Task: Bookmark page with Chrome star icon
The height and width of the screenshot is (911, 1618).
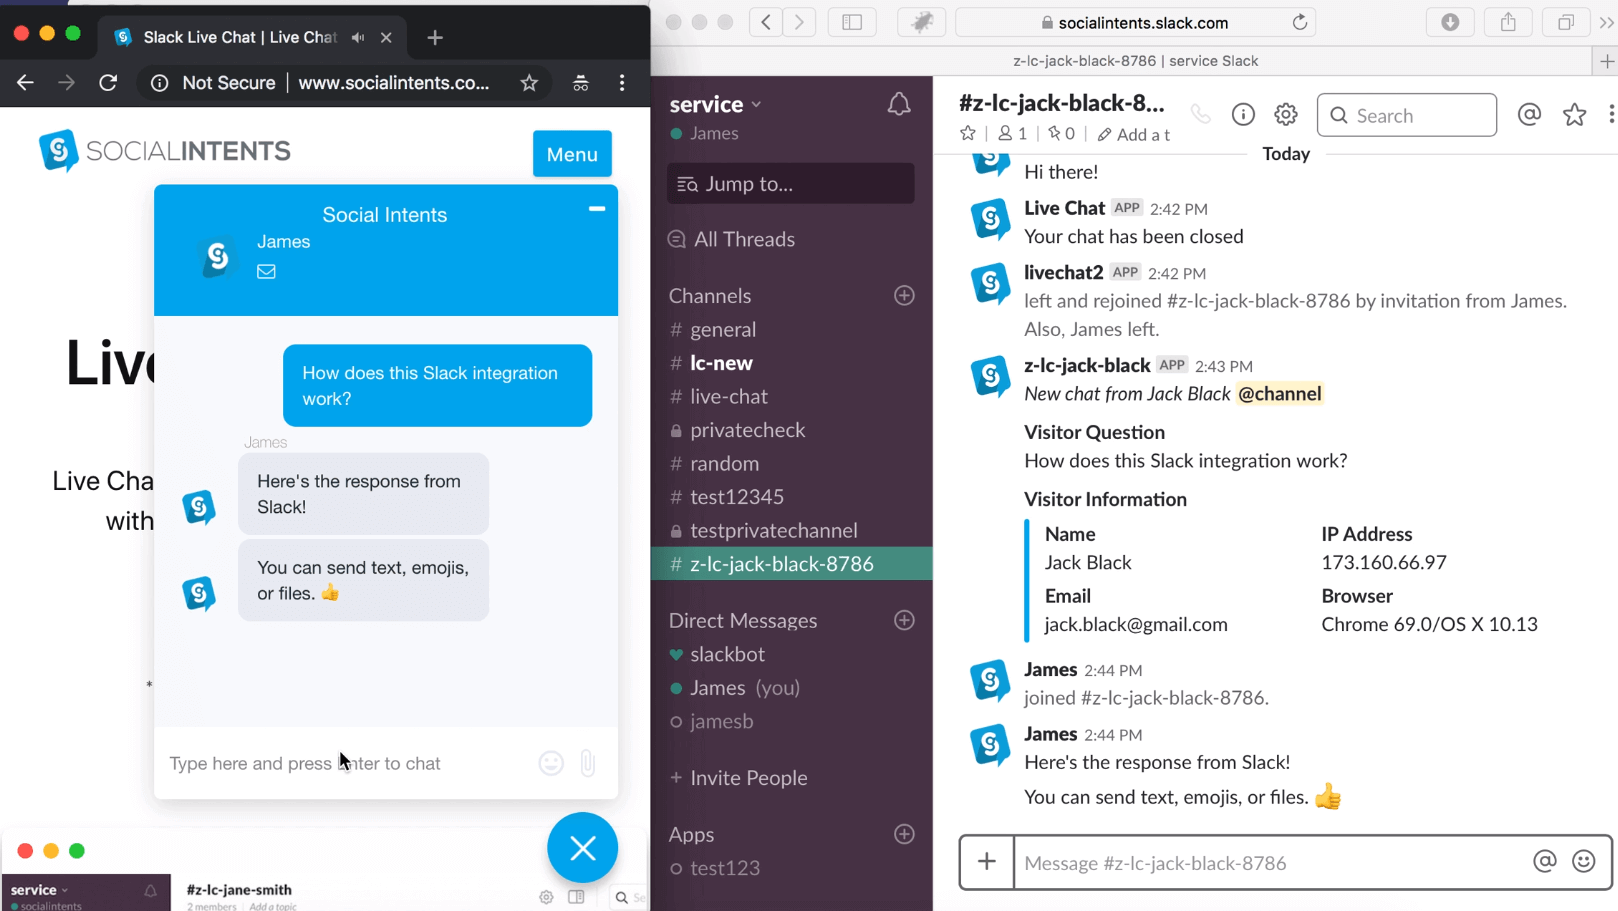Action: click(529, 83)
